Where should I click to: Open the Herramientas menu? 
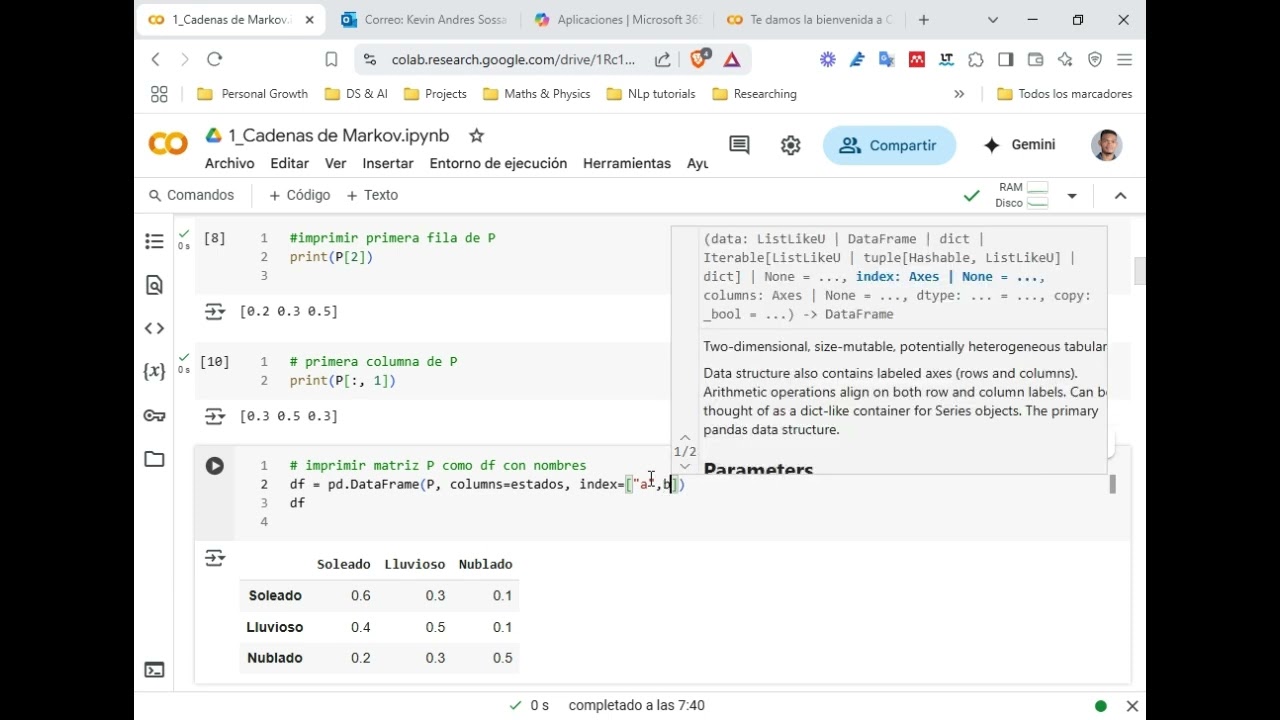pos(627,163)
